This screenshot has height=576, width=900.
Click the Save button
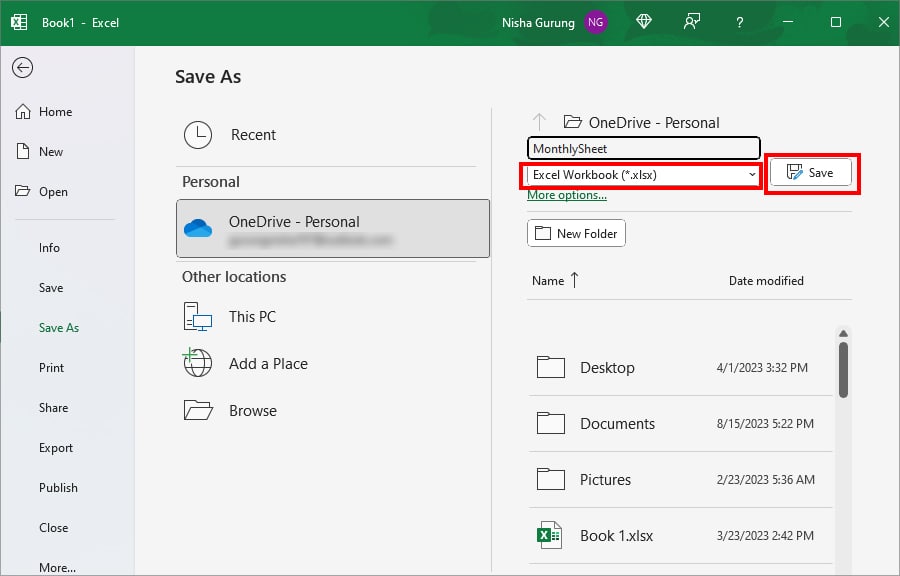pyautogui.click(x=811, y=172)
